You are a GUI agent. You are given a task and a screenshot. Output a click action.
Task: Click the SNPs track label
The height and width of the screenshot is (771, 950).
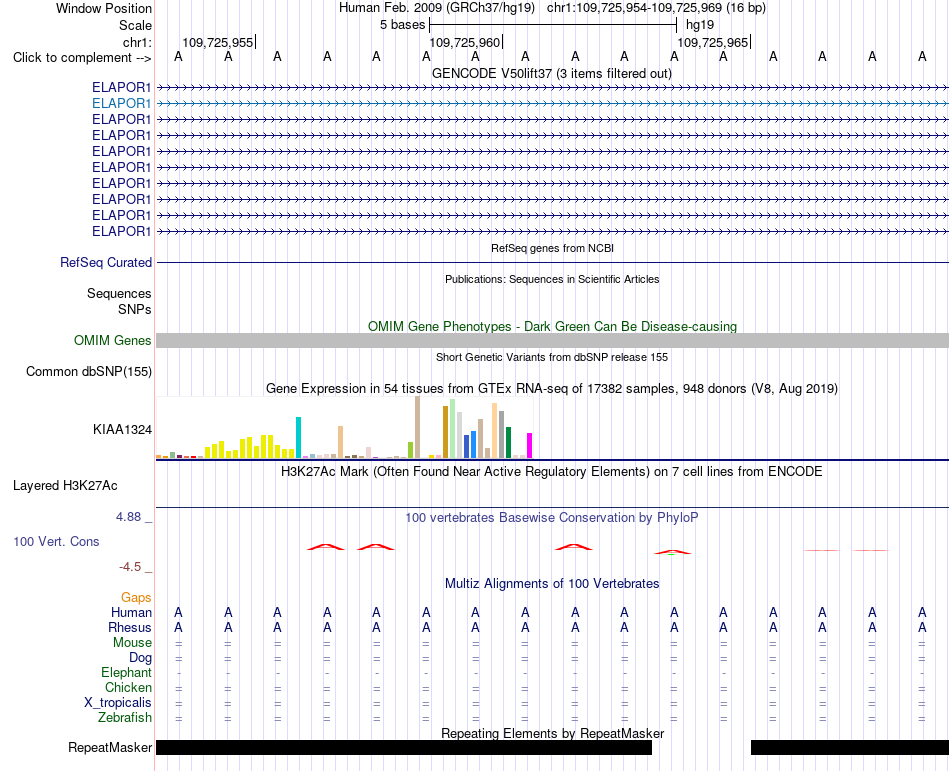click(x=135, y=309)
